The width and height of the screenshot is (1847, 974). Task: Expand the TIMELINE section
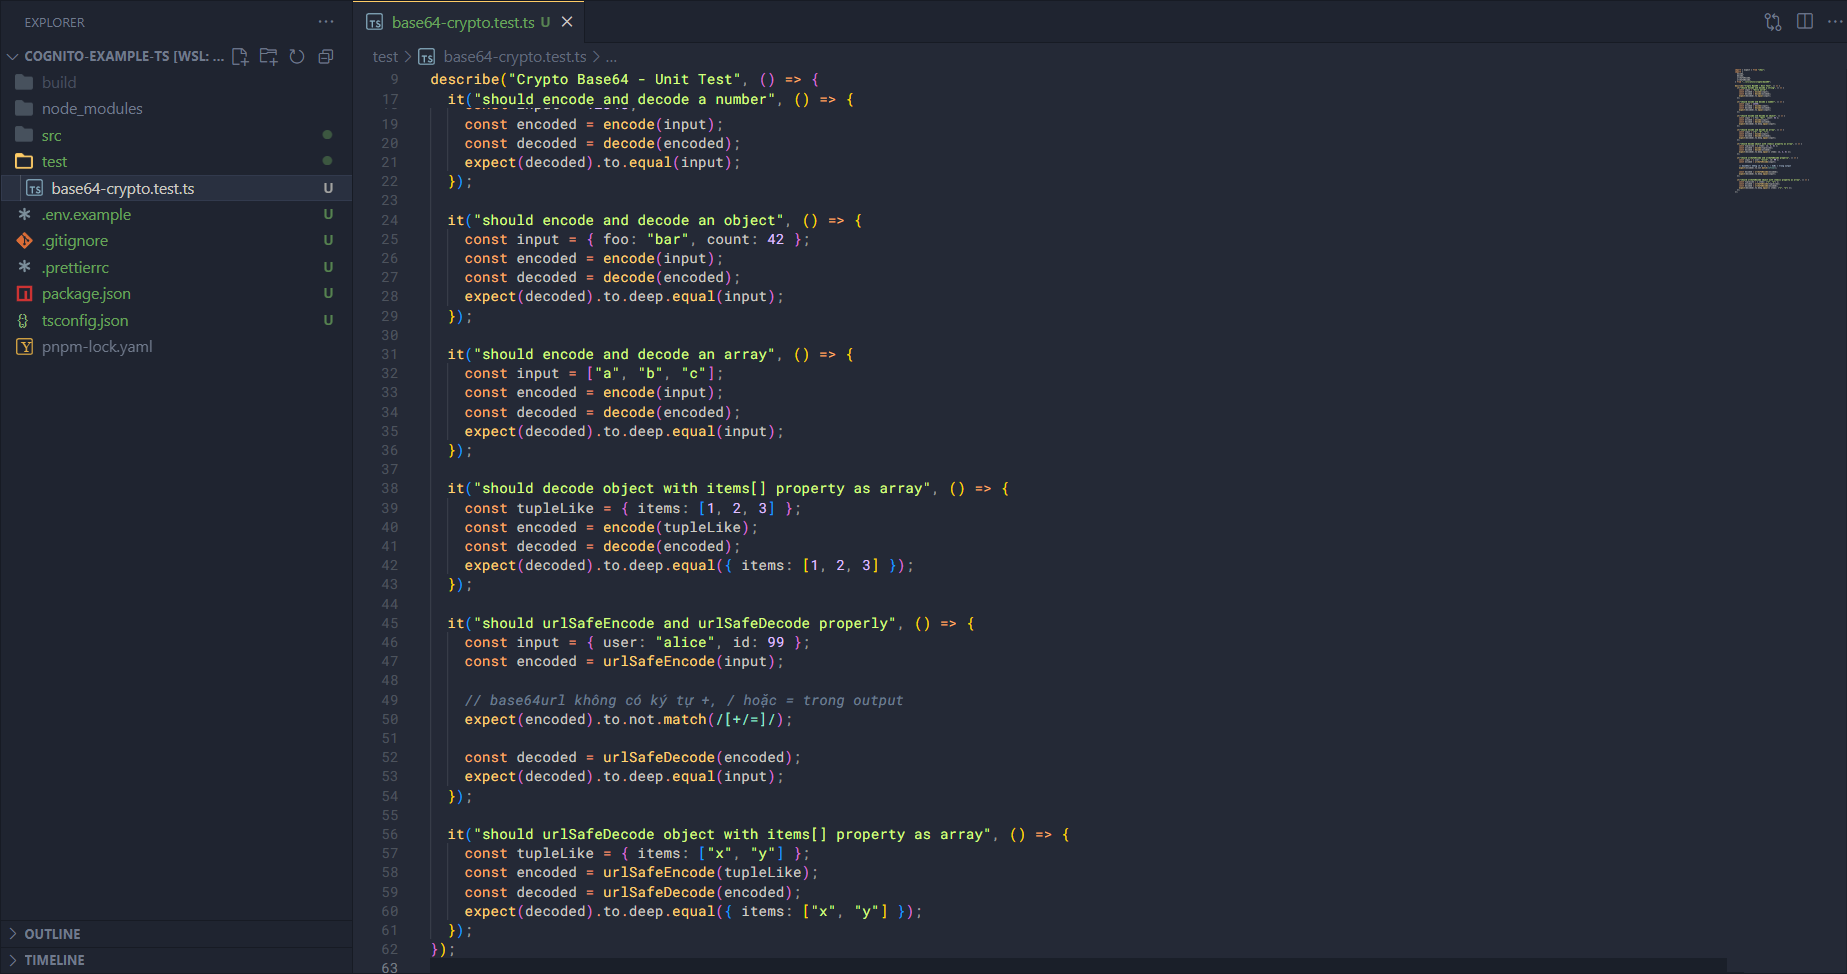click(x=54, y=960)
